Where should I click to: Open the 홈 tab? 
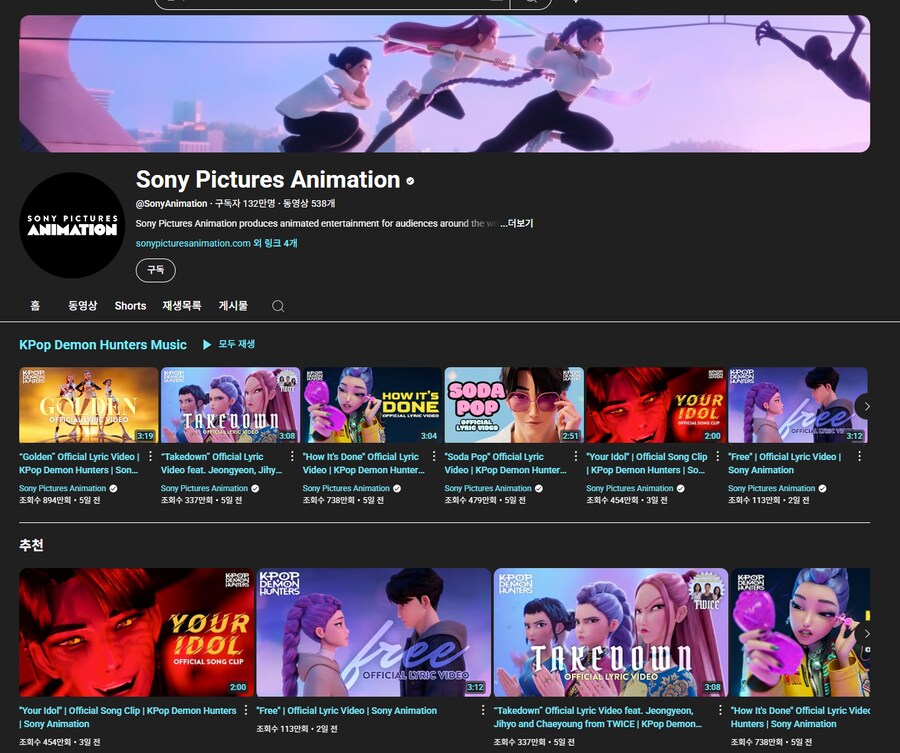[x=35, y=306]
